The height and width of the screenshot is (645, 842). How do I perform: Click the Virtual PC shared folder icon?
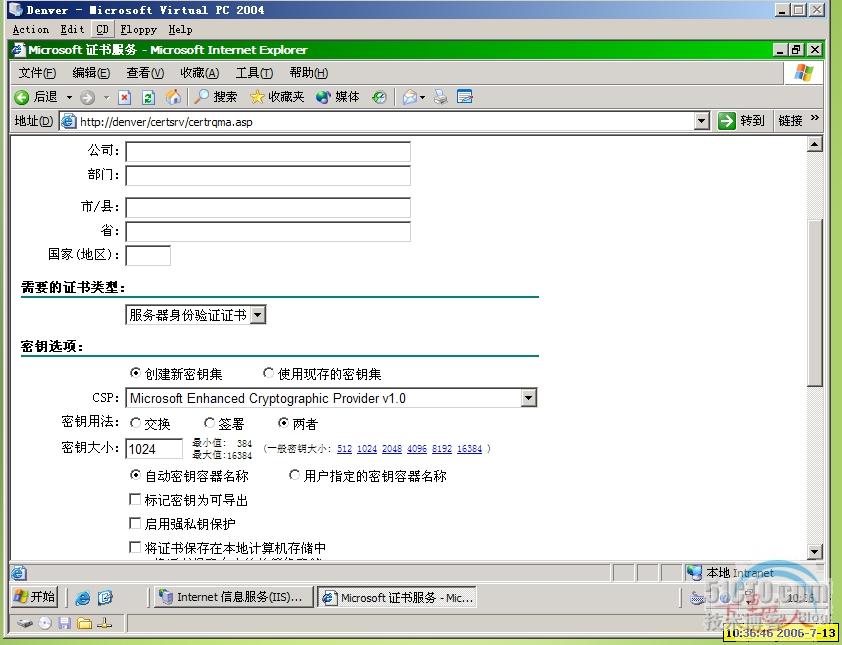click(84, 624)
